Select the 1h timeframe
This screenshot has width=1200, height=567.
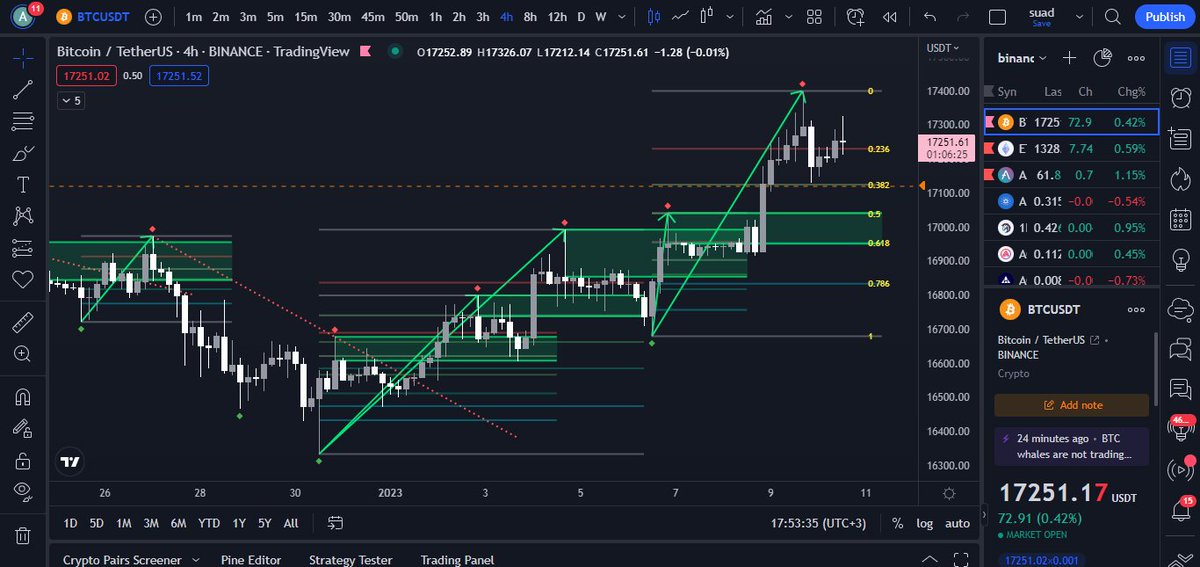[x=435, y=17]
